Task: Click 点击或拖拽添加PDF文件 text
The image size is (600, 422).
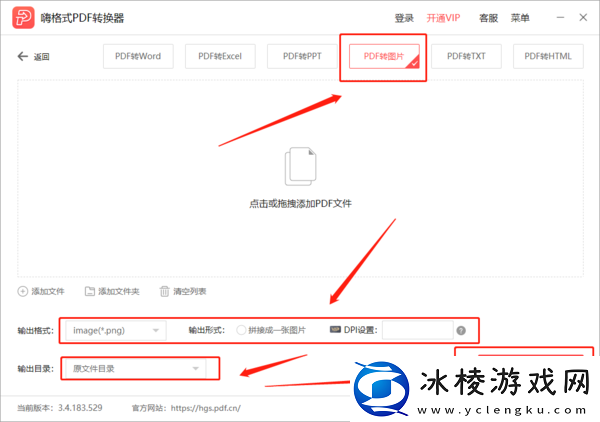Action: (x=300, y=204)
